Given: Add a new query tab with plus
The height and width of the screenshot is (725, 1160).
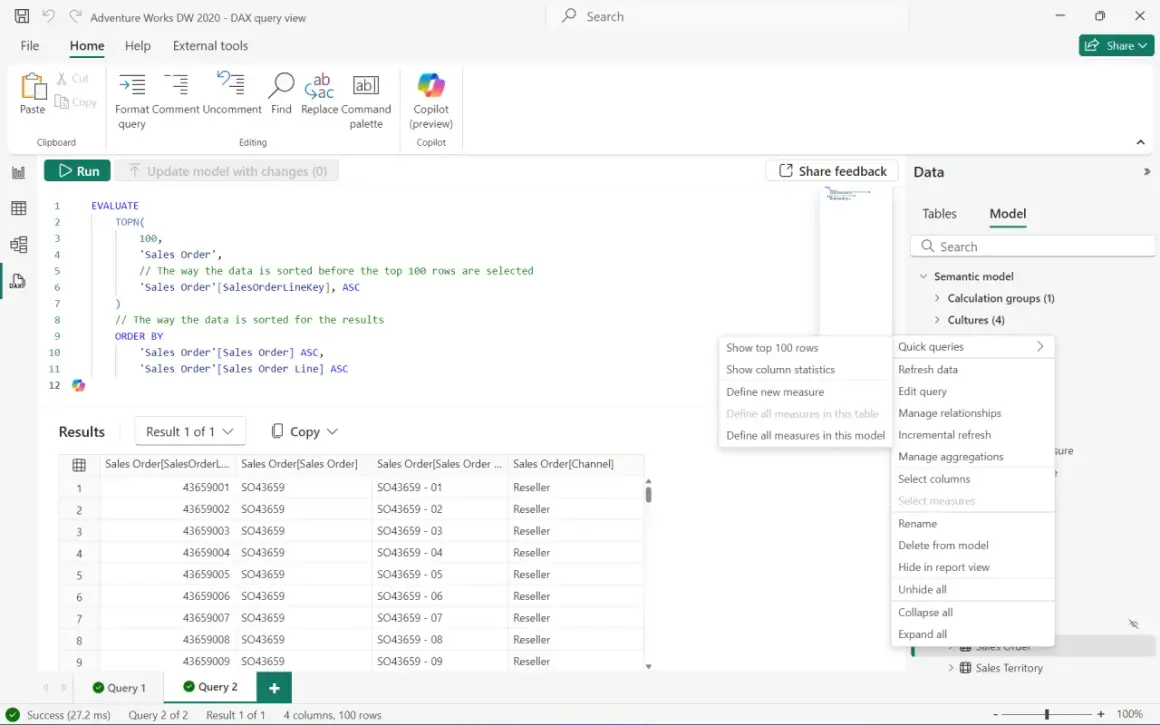Looking at the screenshot, I should (274, 688).
